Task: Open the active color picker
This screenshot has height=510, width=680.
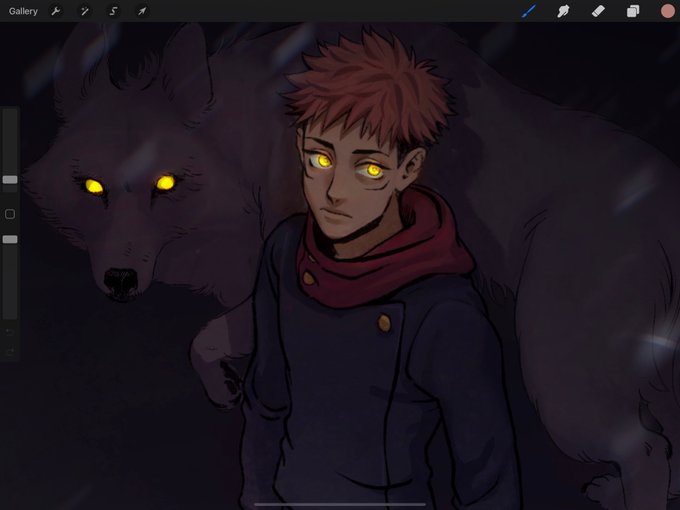Action: (667, 11)
